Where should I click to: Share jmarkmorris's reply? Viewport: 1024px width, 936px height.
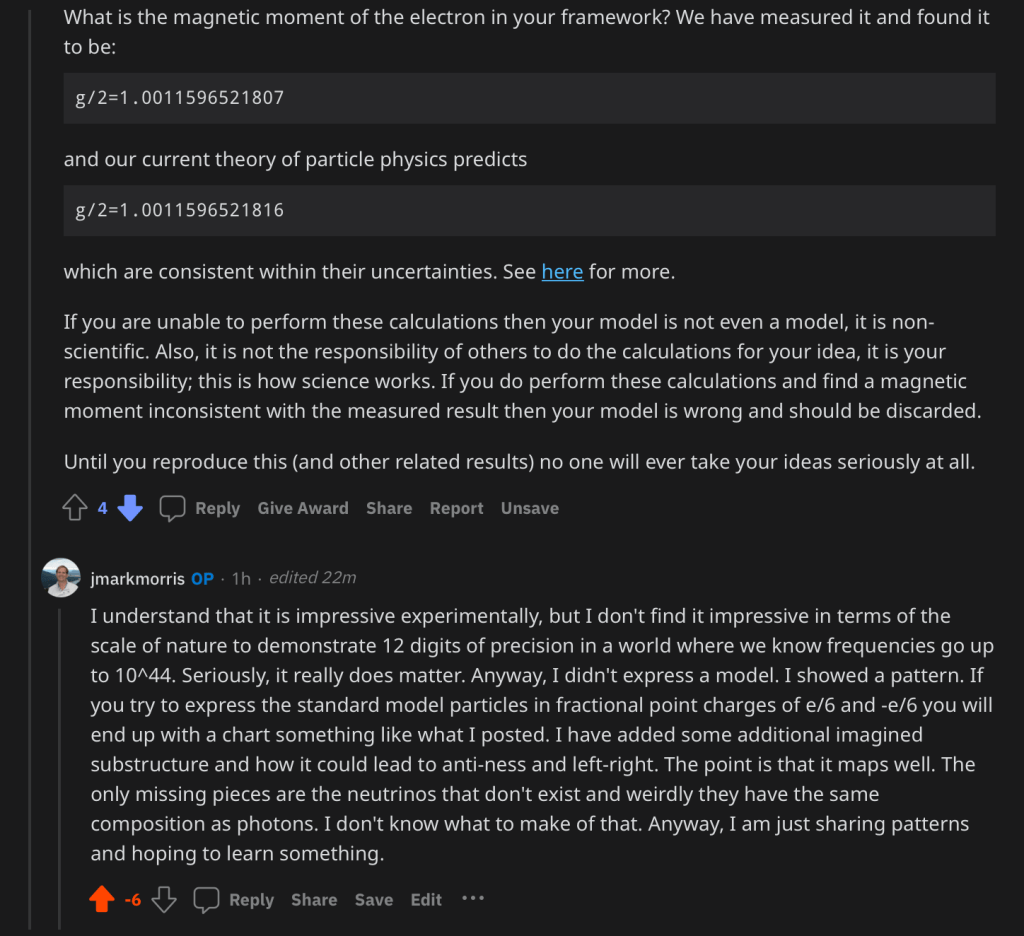pyautogui.click(x=314, y=900)
